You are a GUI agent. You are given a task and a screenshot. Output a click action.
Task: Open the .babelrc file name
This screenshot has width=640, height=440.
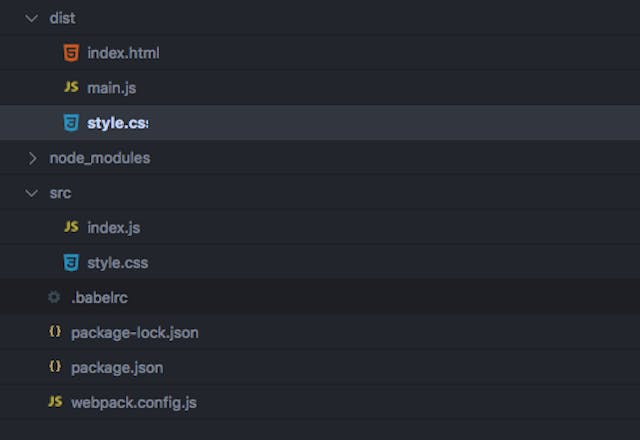coord(99,297)
